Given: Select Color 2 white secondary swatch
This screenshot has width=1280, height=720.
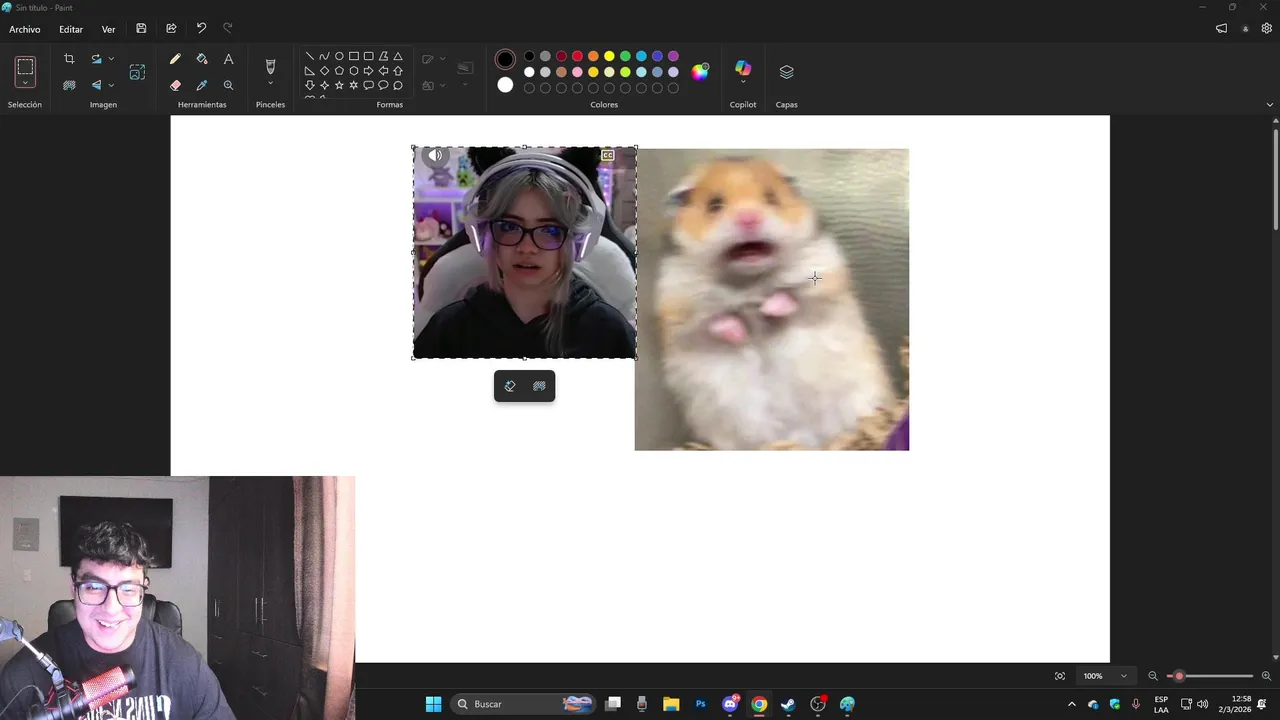Looking at the screenshot, I should pos(505,85).
